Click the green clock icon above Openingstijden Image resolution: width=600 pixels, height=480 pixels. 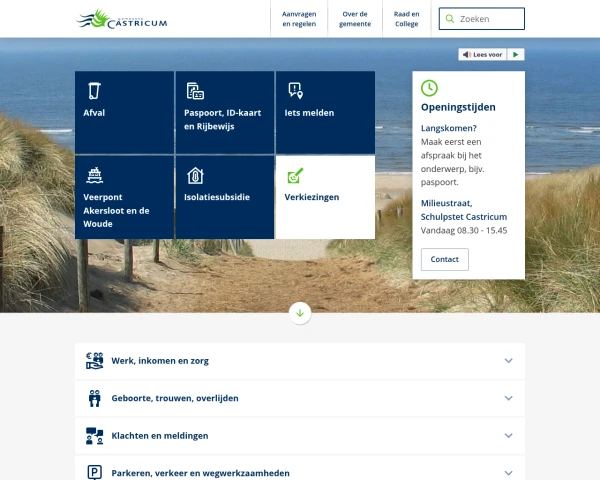(429, 88)
